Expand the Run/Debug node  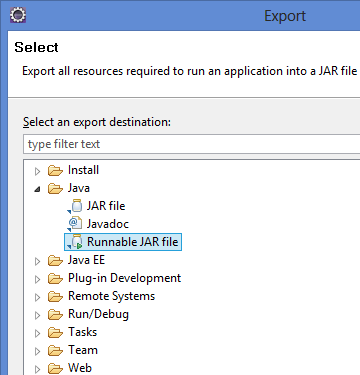pos(37,315)
